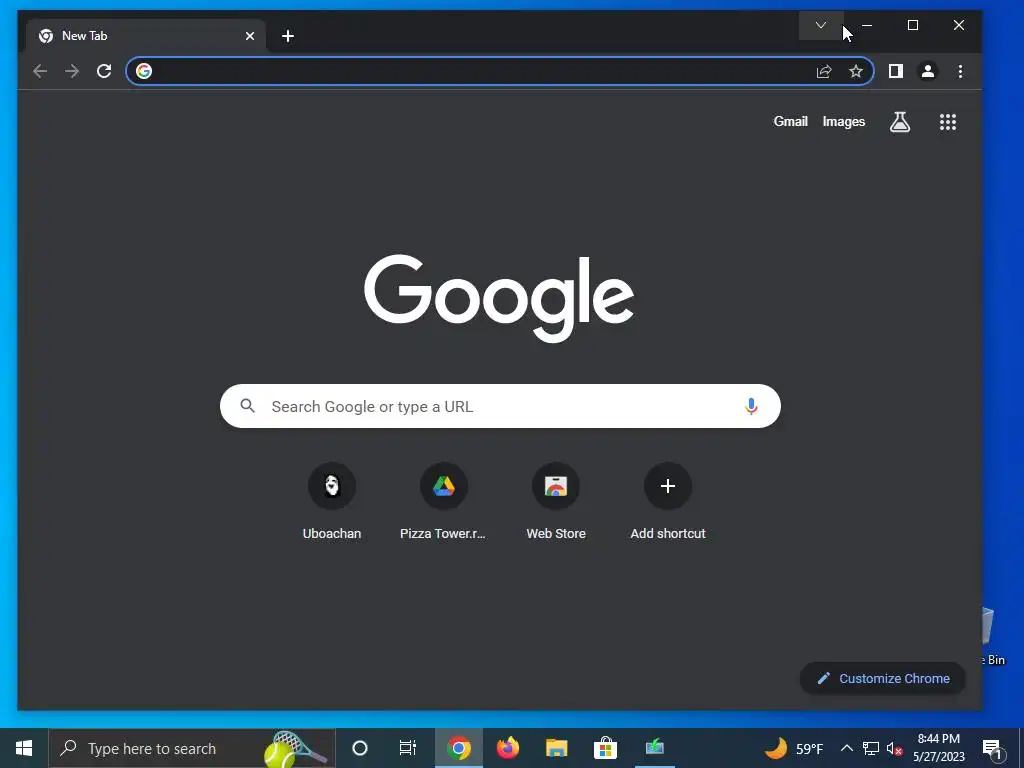Open weather widget showing 59°F
This screenshot has height=768, width=1024.
click(794, 748)
